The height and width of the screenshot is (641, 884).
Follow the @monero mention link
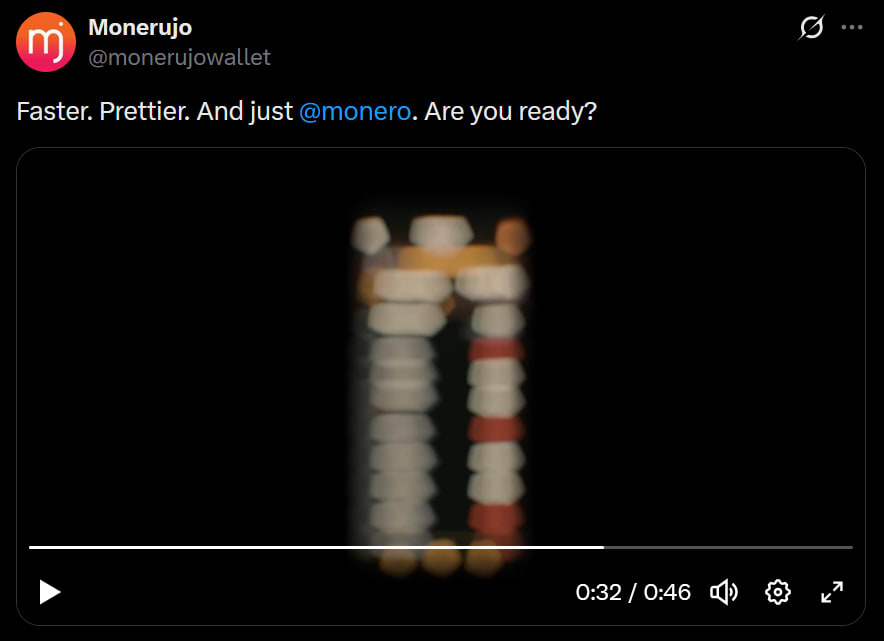click(355, 111)
